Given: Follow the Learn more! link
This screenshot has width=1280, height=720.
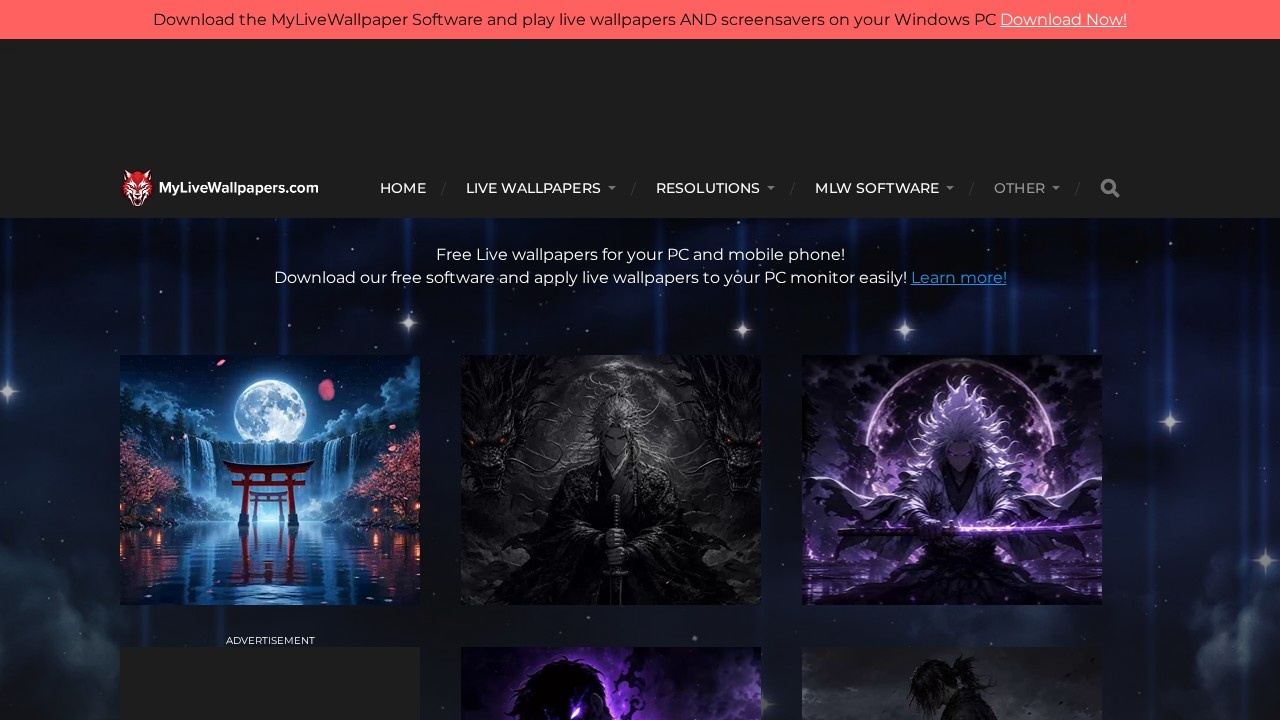Looking at the screenshot, I should 959,278.
